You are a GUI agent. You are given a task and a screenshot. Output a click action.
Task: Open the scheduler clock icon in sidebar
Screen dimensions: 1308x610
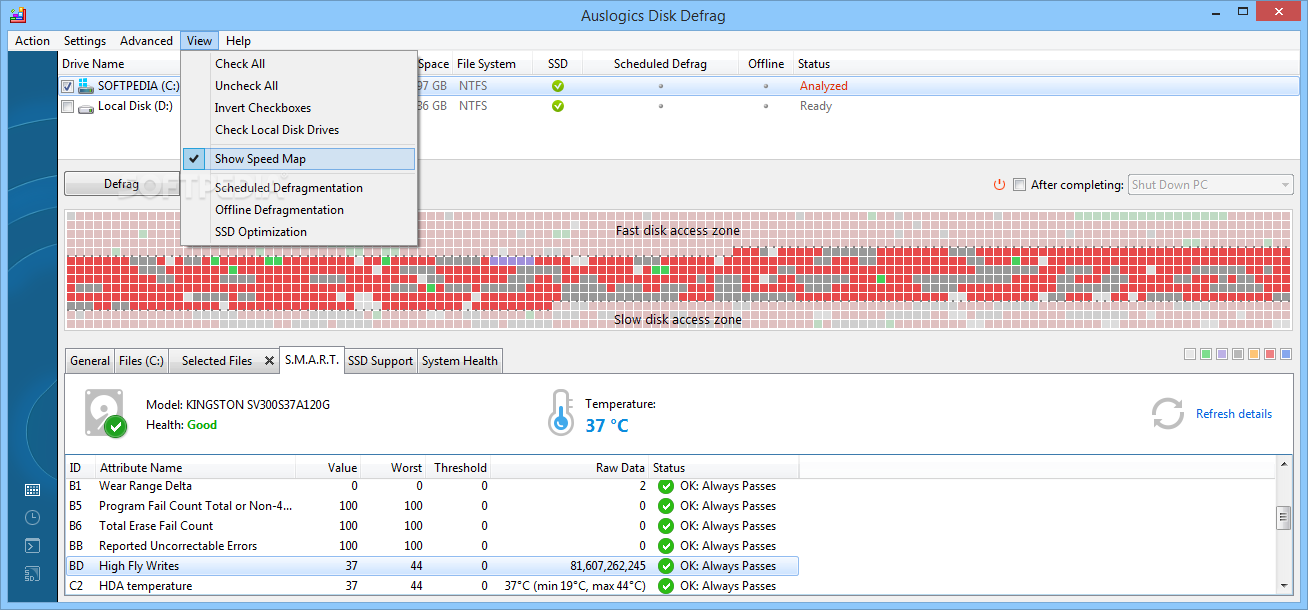point(32,518)
